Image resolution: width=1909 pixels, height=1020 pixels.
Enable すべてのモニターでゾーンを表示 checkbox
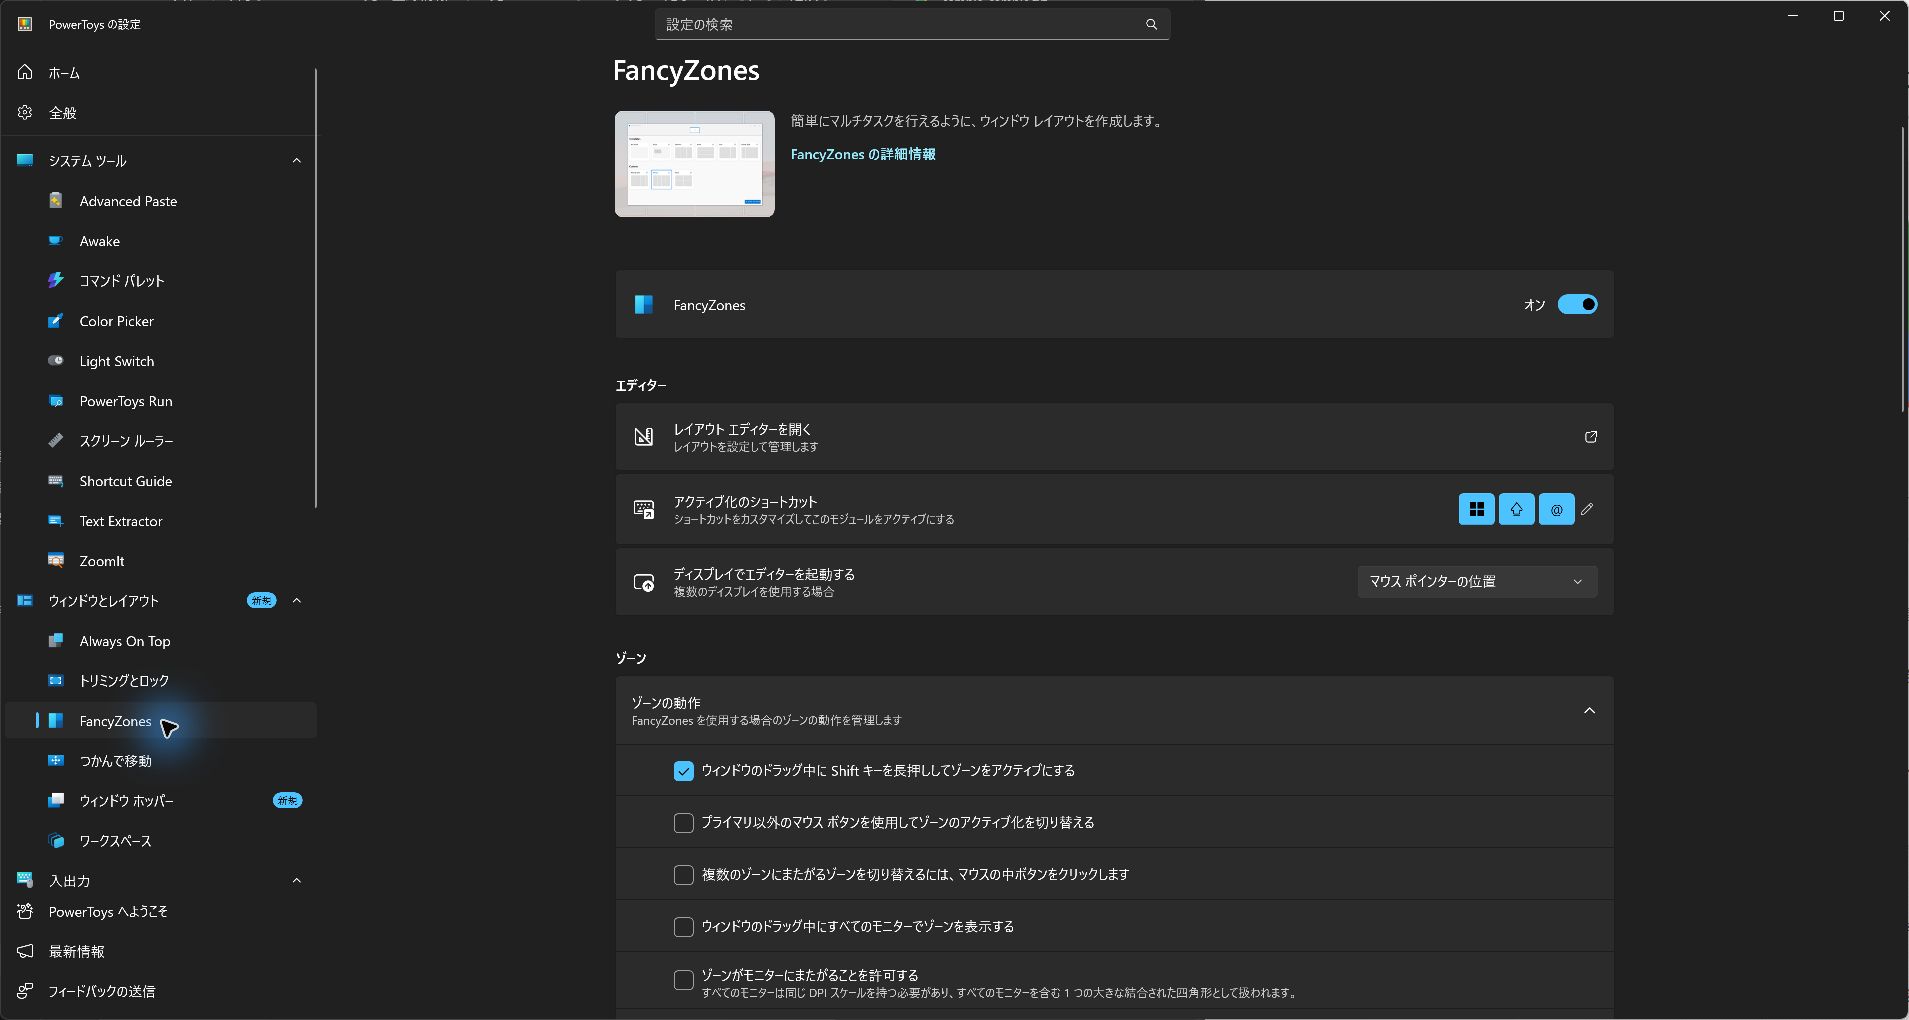(683, 927)
